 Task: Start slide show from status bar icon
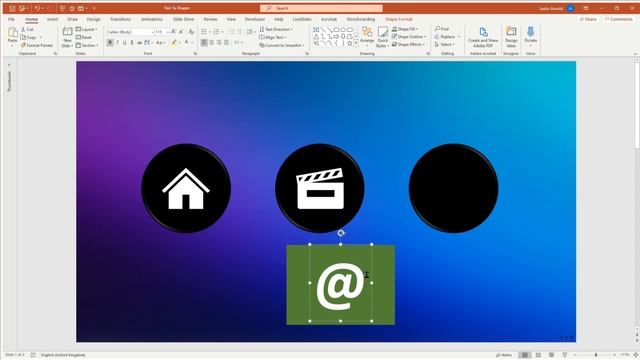tap(565, 355)
